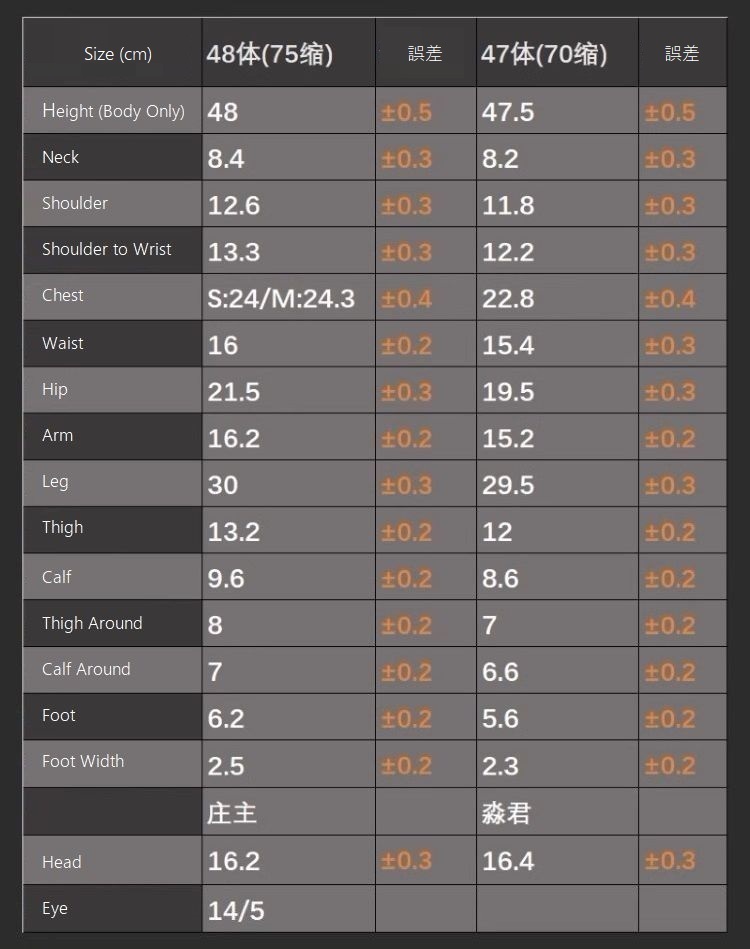Click the Waist row label
This screenshot has height=949, width=750.
tap(63, 343)
